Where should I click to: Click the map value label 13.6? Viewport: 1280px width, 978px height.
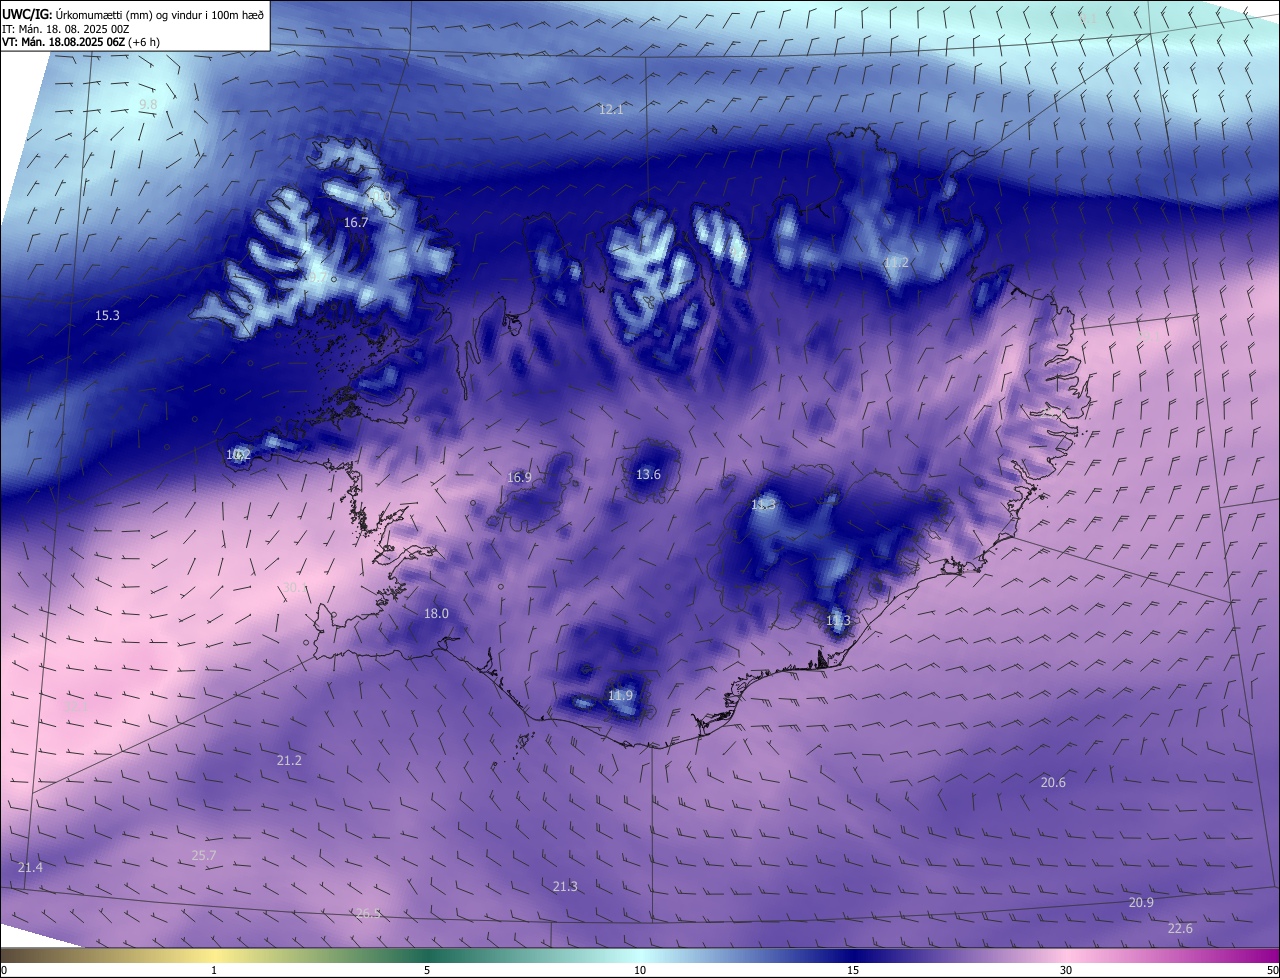(x=648, y=475)
